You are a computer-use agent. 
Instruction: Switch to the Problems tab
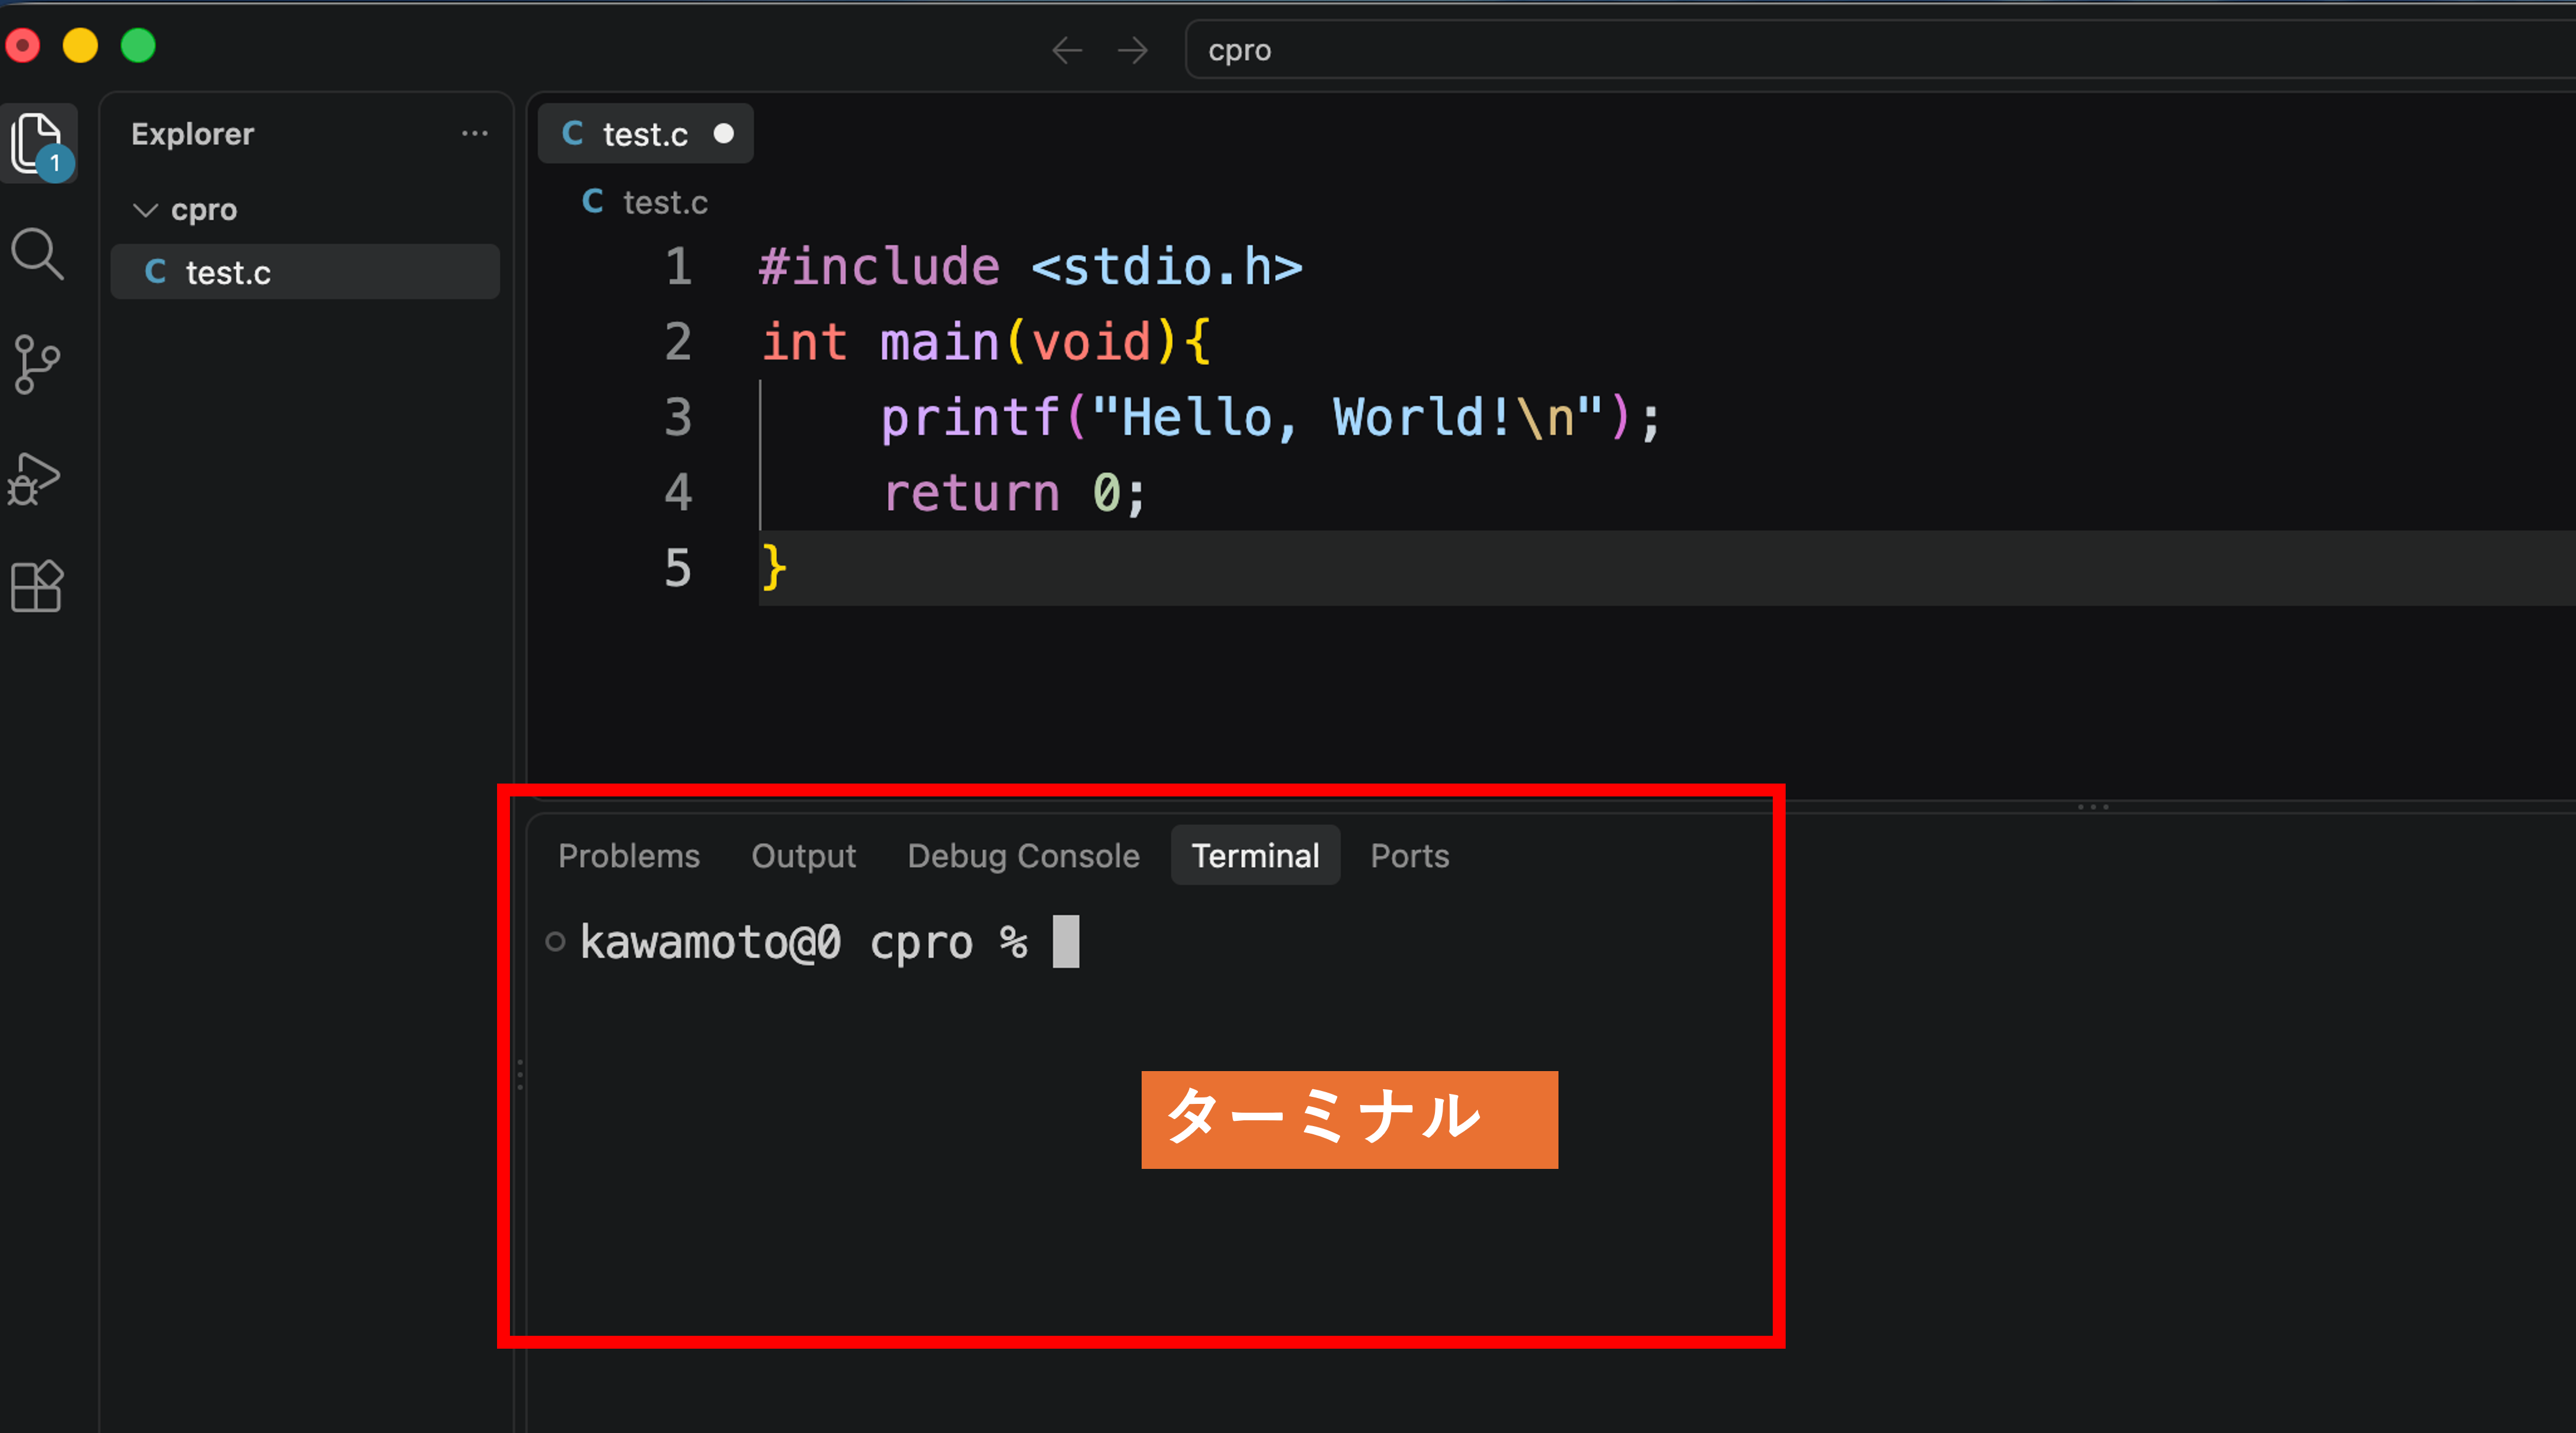[x=629, y=856]
